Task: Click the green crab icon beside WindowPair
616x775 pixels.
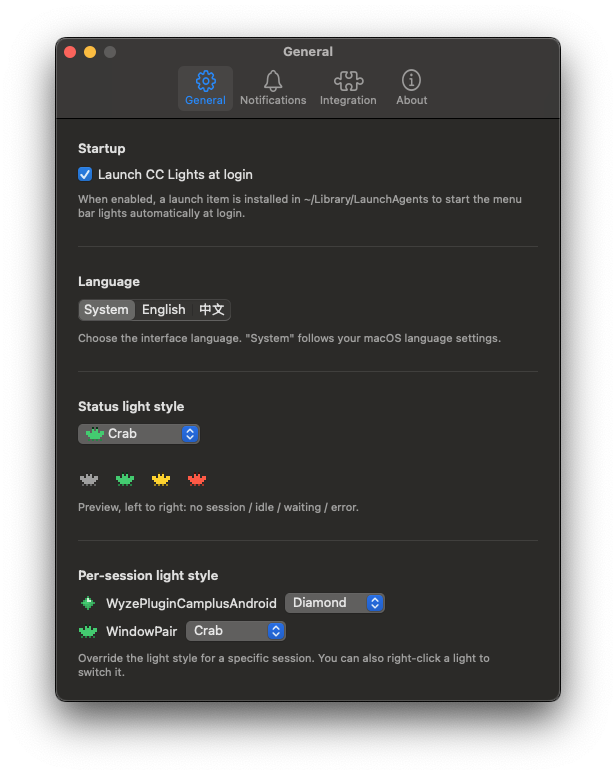Action: coord(88,631)
